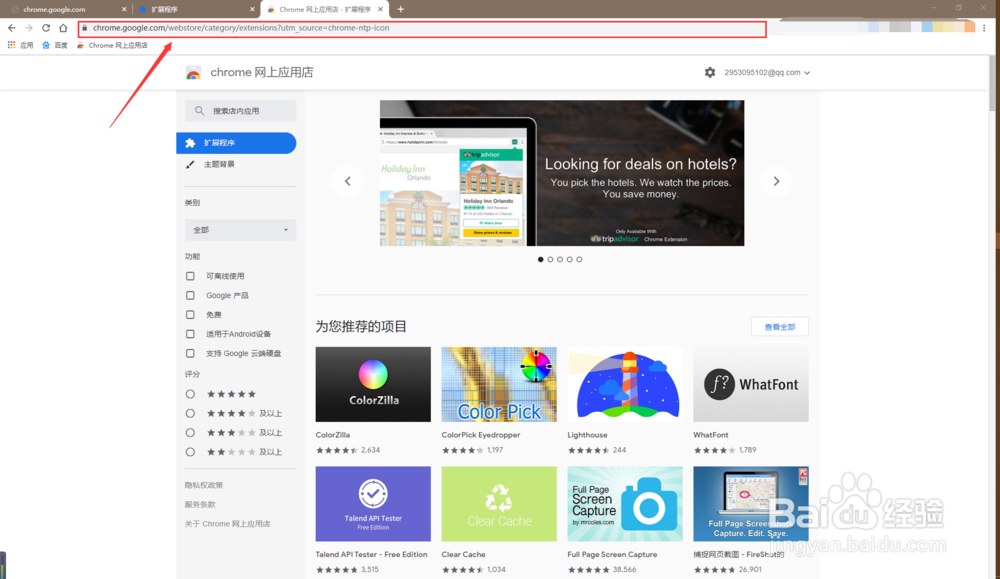Click the page vertical scrollbar
This screenshot has width=1000, height=579.
coord(992,83)
